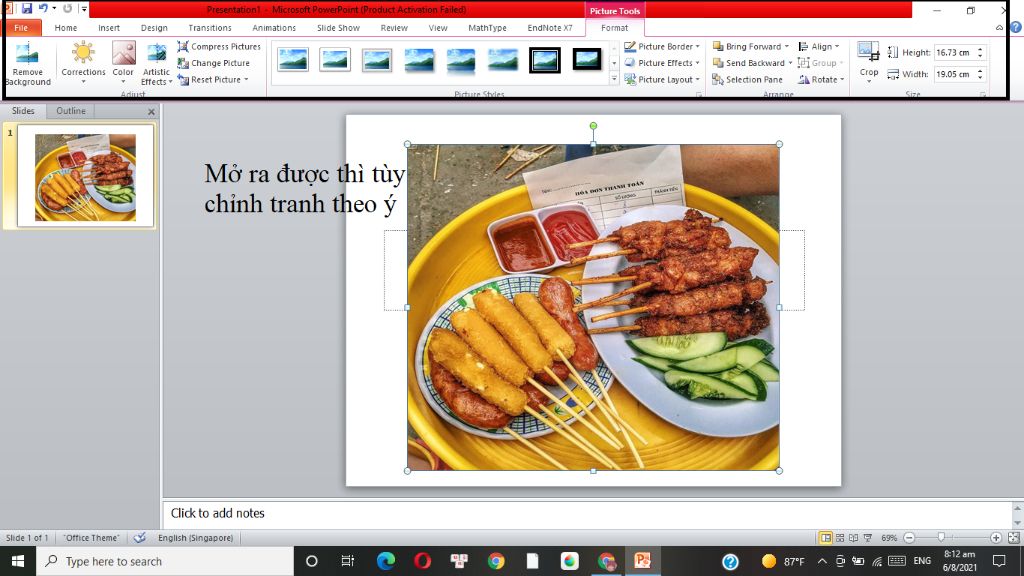The image size is (1024, 576).
Task: Open Rotate dropdown
Action: point(821,80)
